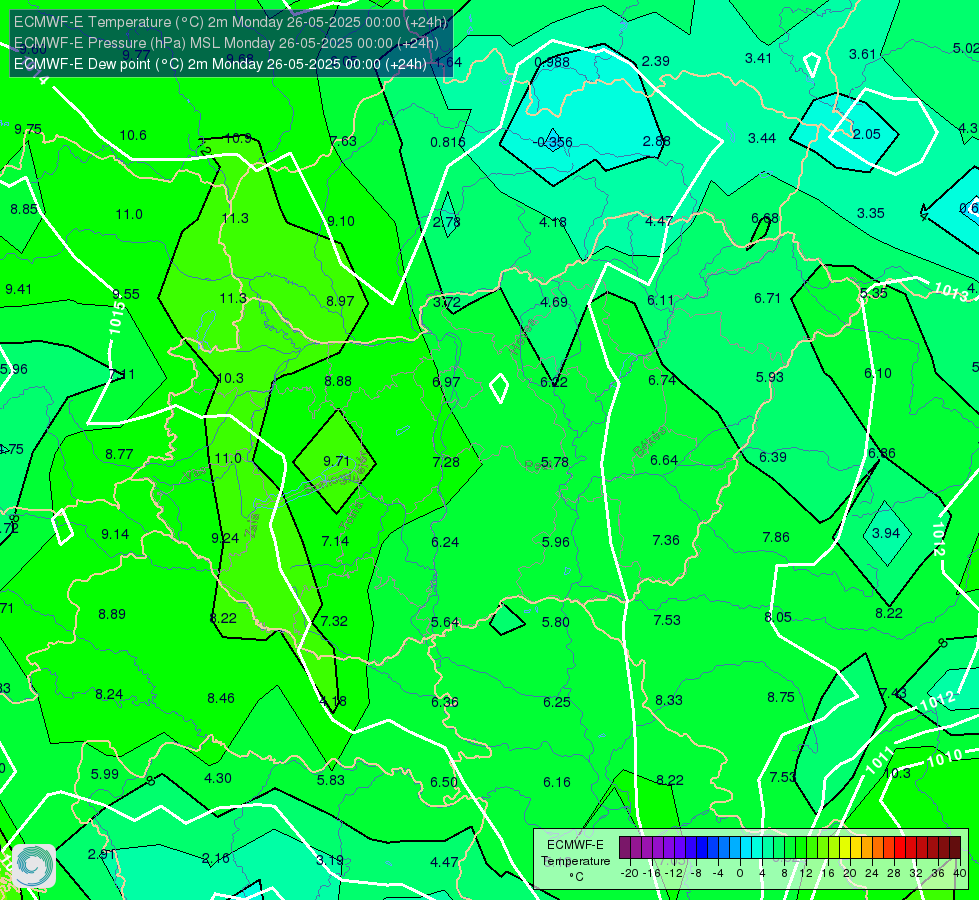Click the 8.75 temperature value
Screen dimensions: 979x900
click(781, 697)
